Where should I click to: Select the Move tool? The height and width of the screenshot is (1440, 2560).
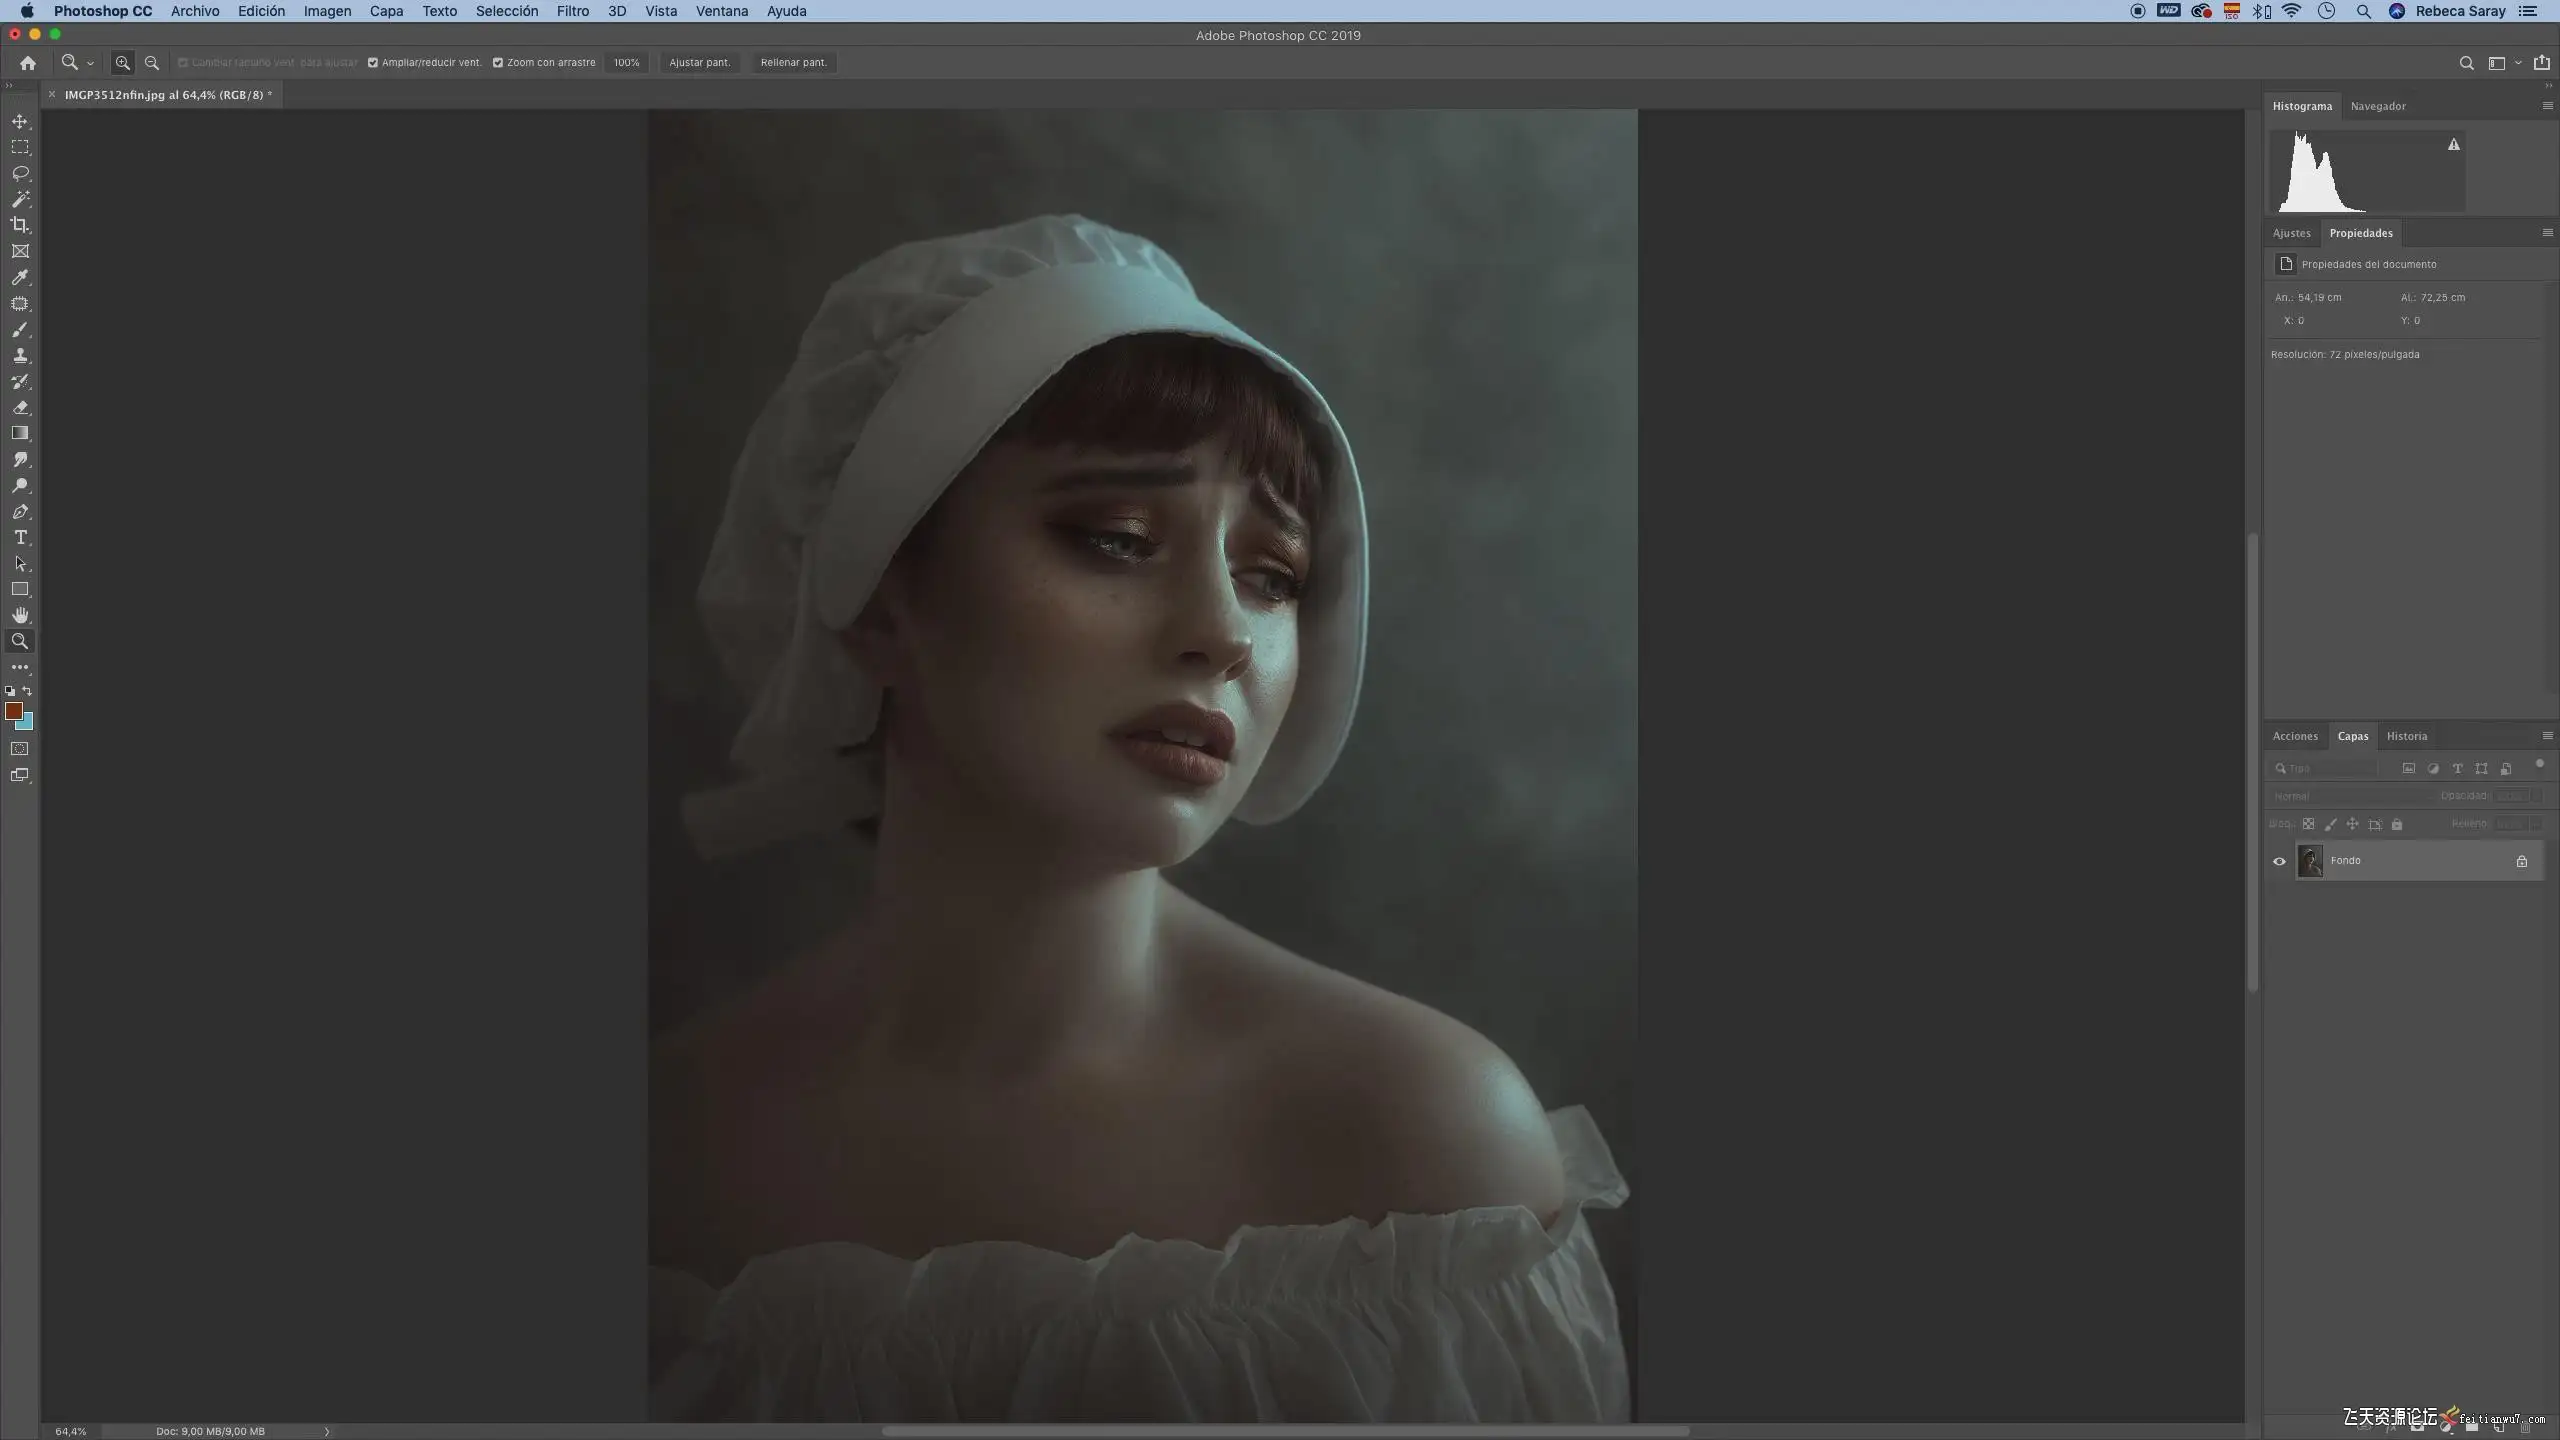20,121
